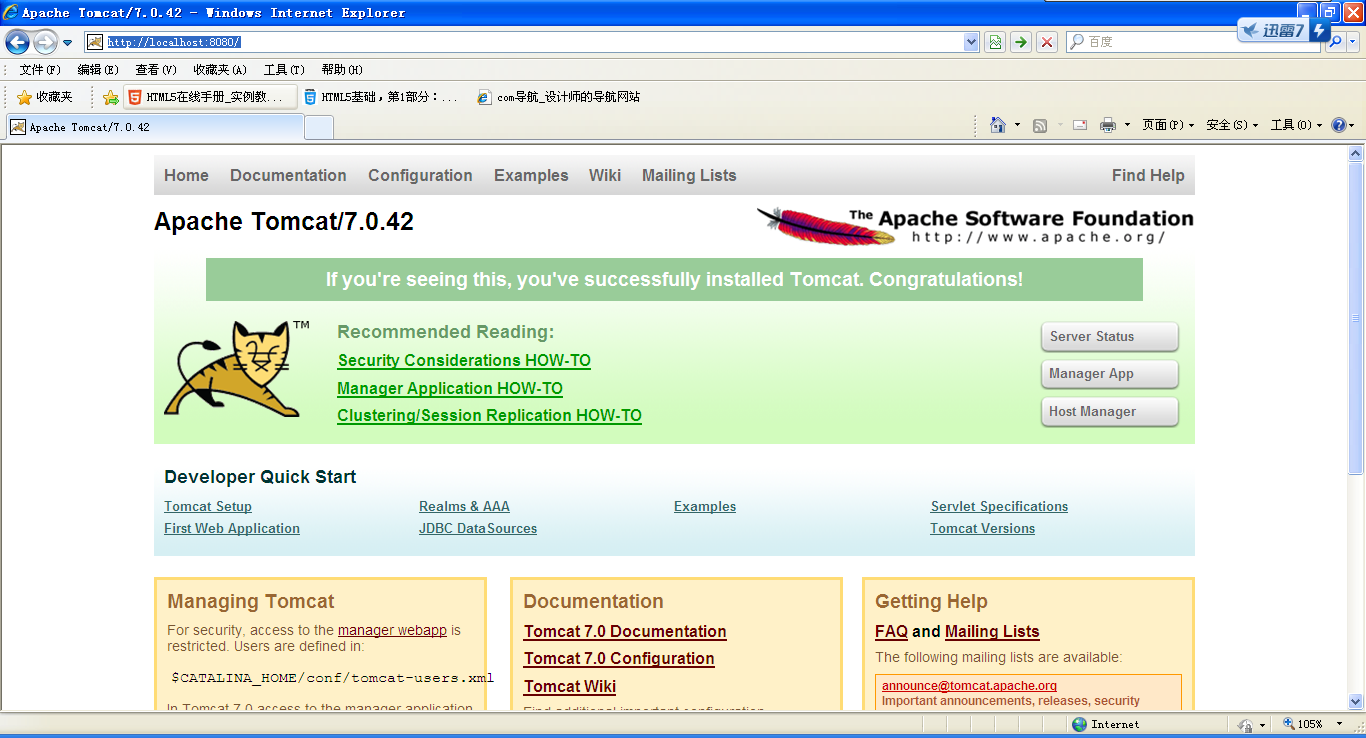Open the 帮助(H) menu

(342, 70)
